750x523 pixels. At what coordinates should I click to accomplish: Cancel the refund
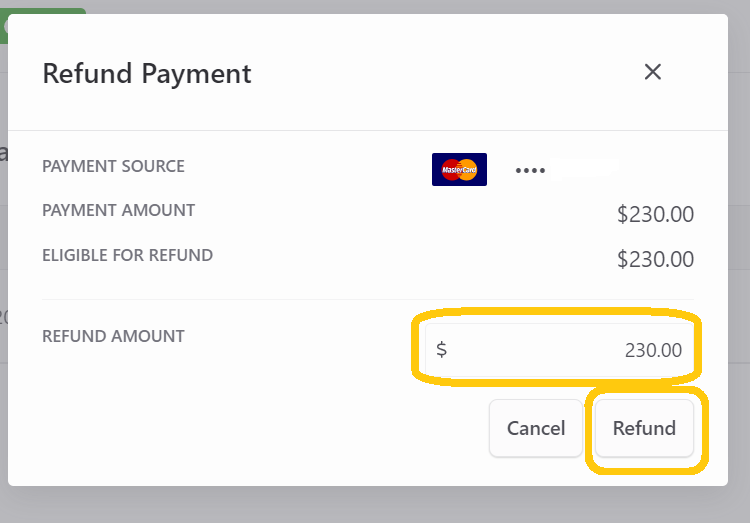tap(536, 428)
